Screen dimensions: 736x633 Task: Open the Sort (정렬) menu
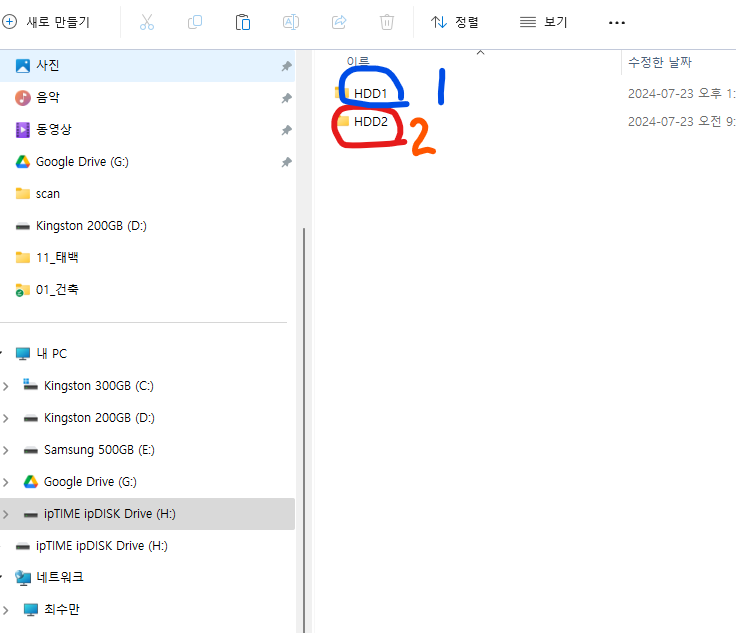pos(454,22)
